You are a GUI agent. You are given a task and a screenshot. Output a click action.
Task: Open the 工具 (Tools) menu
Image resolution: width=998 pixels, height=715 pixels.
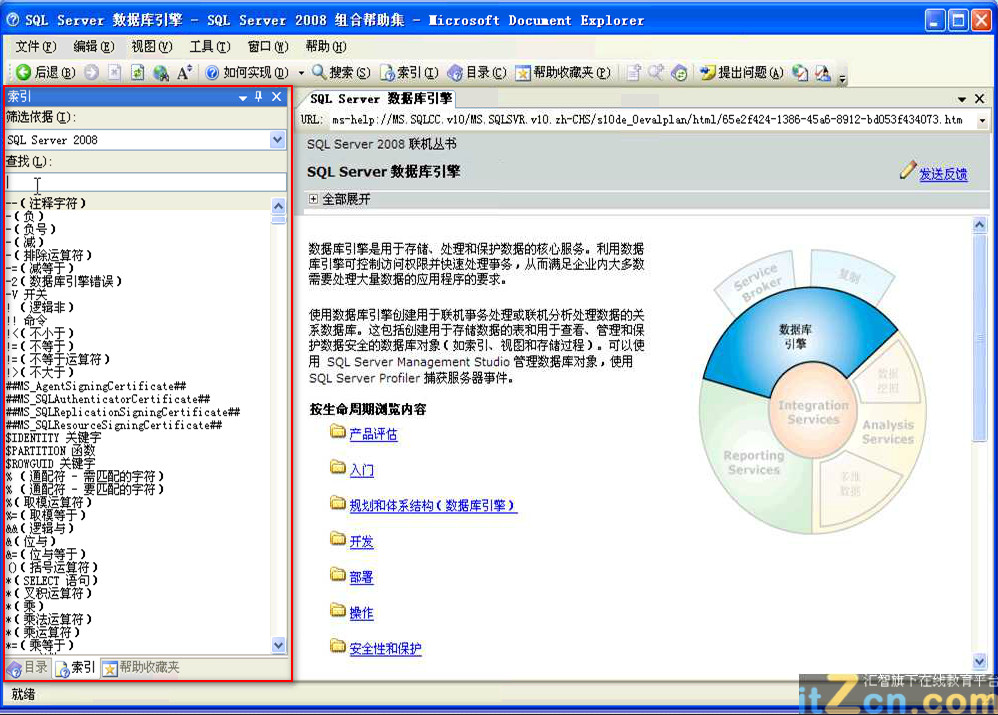(x=210, y=46)
